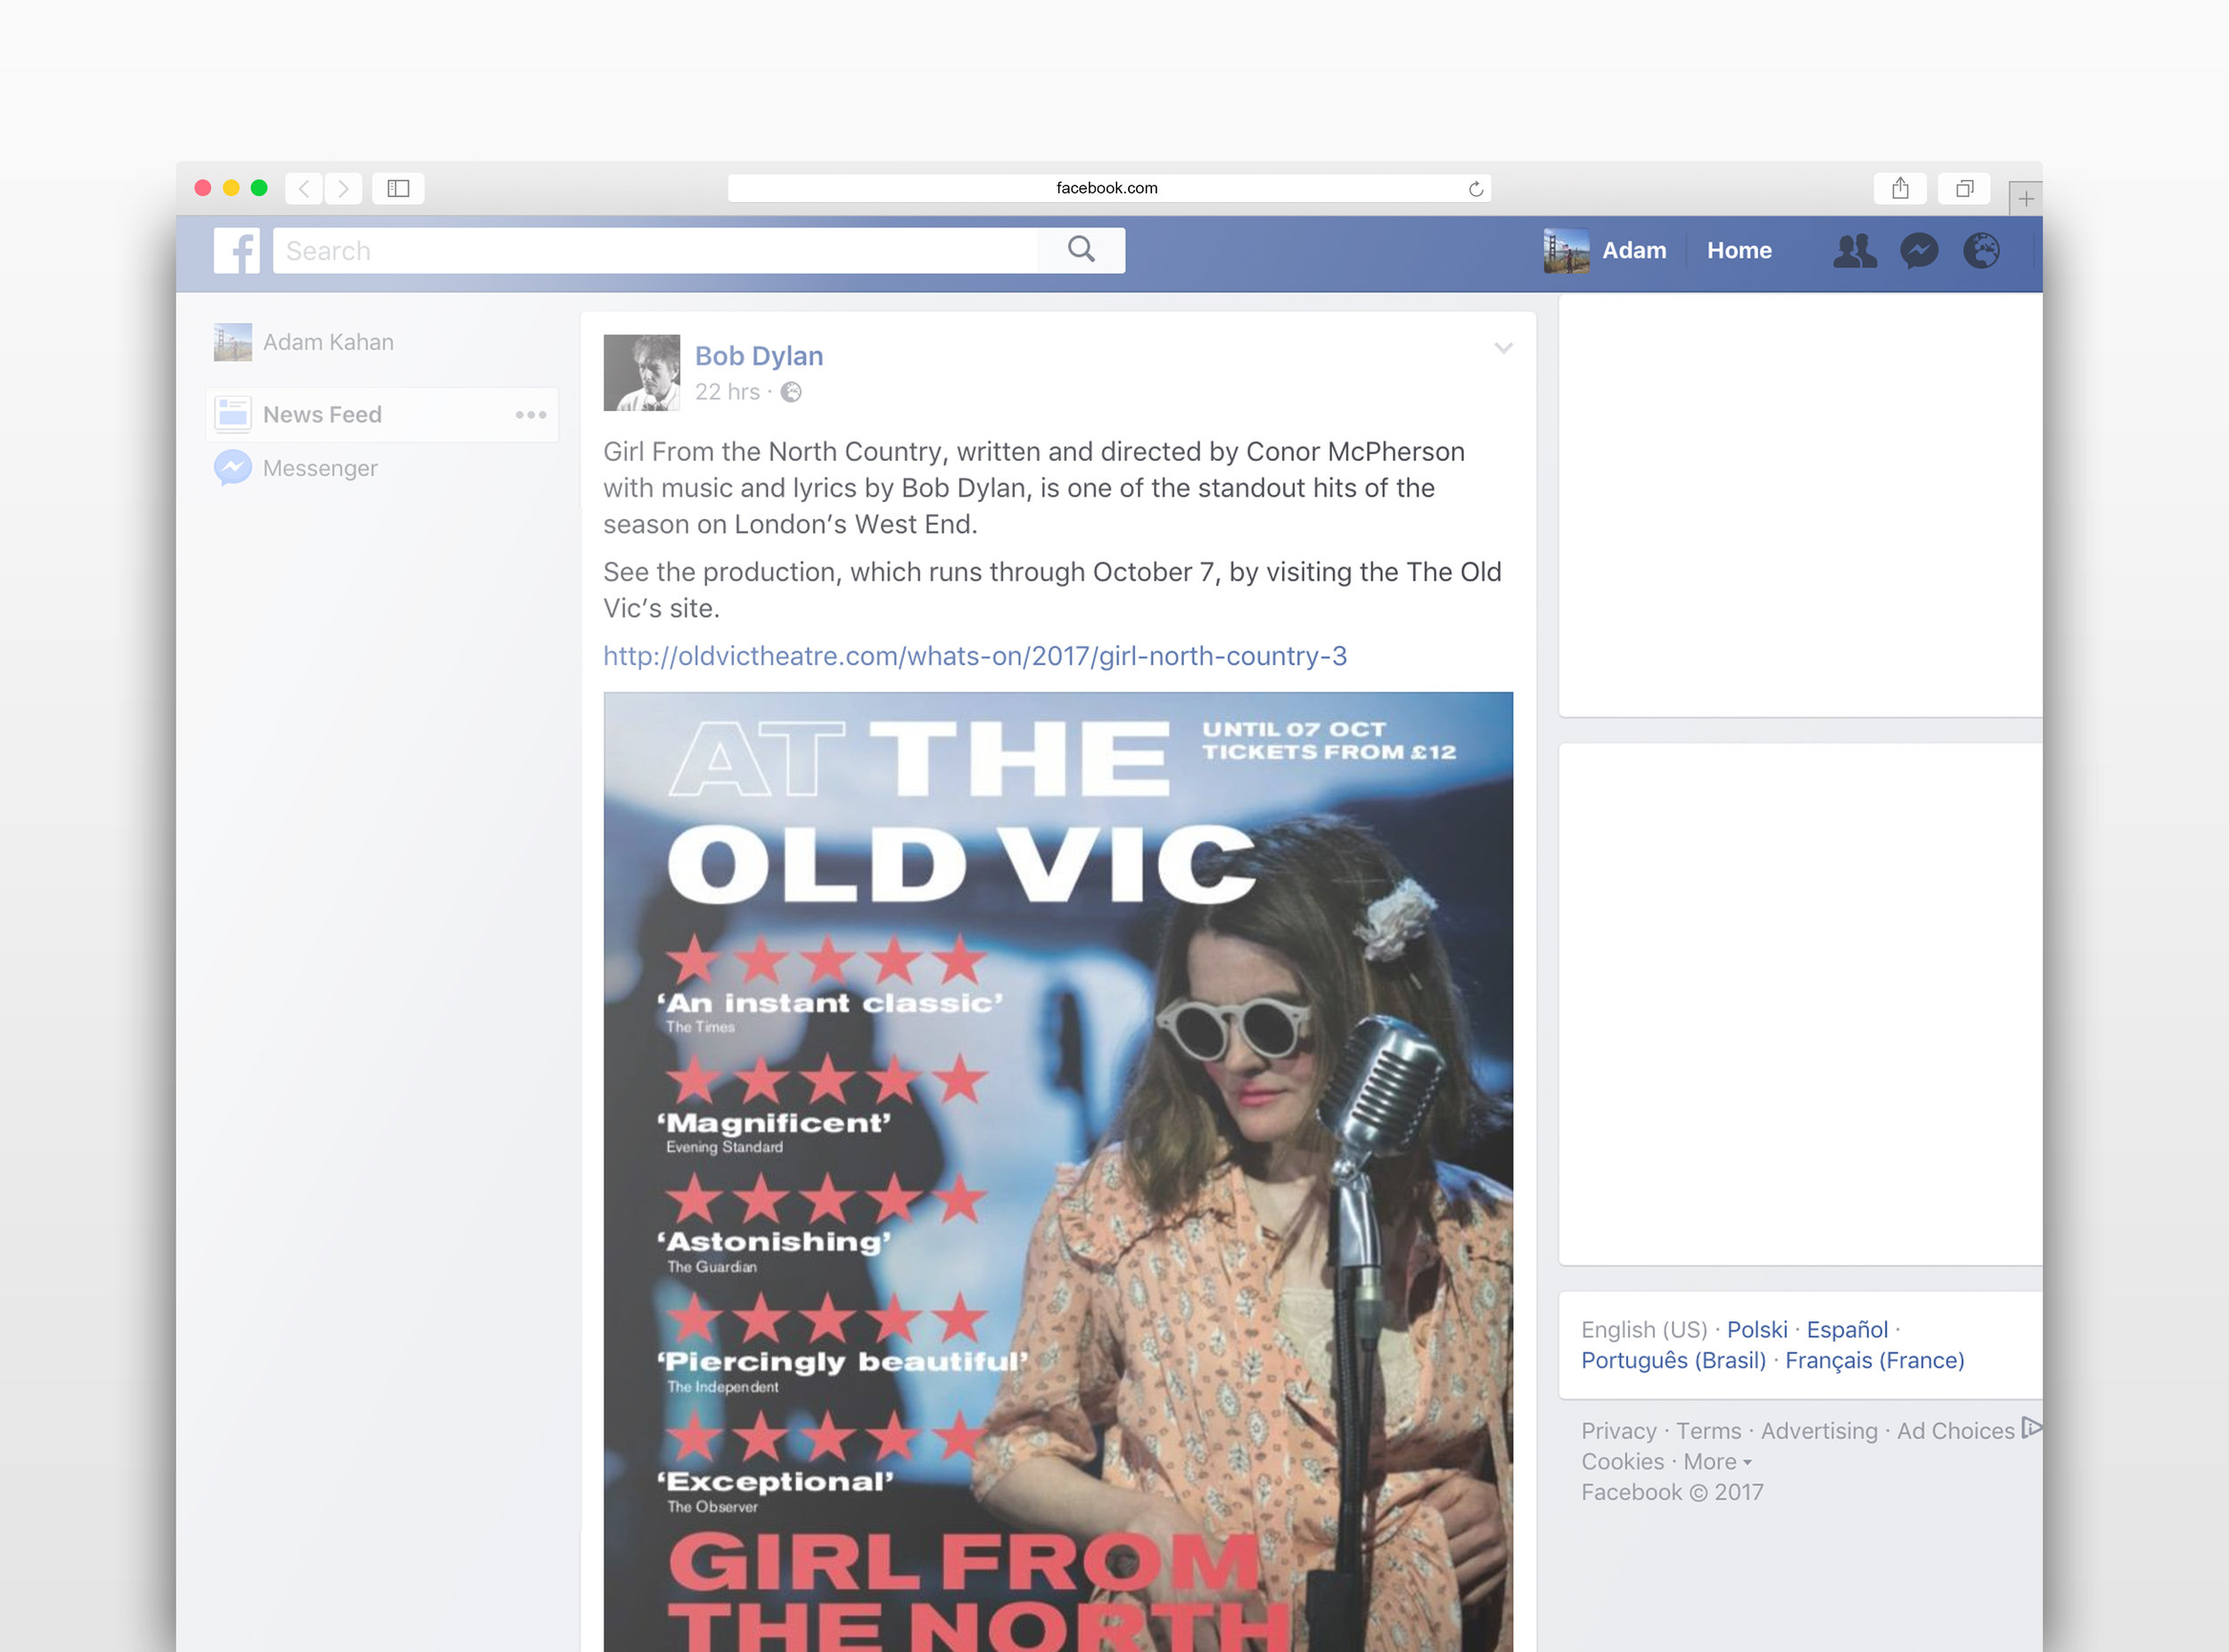Click the green fullscreen window button
The width and height of the screenshot is (2229, 1652).
coord(259,188)
